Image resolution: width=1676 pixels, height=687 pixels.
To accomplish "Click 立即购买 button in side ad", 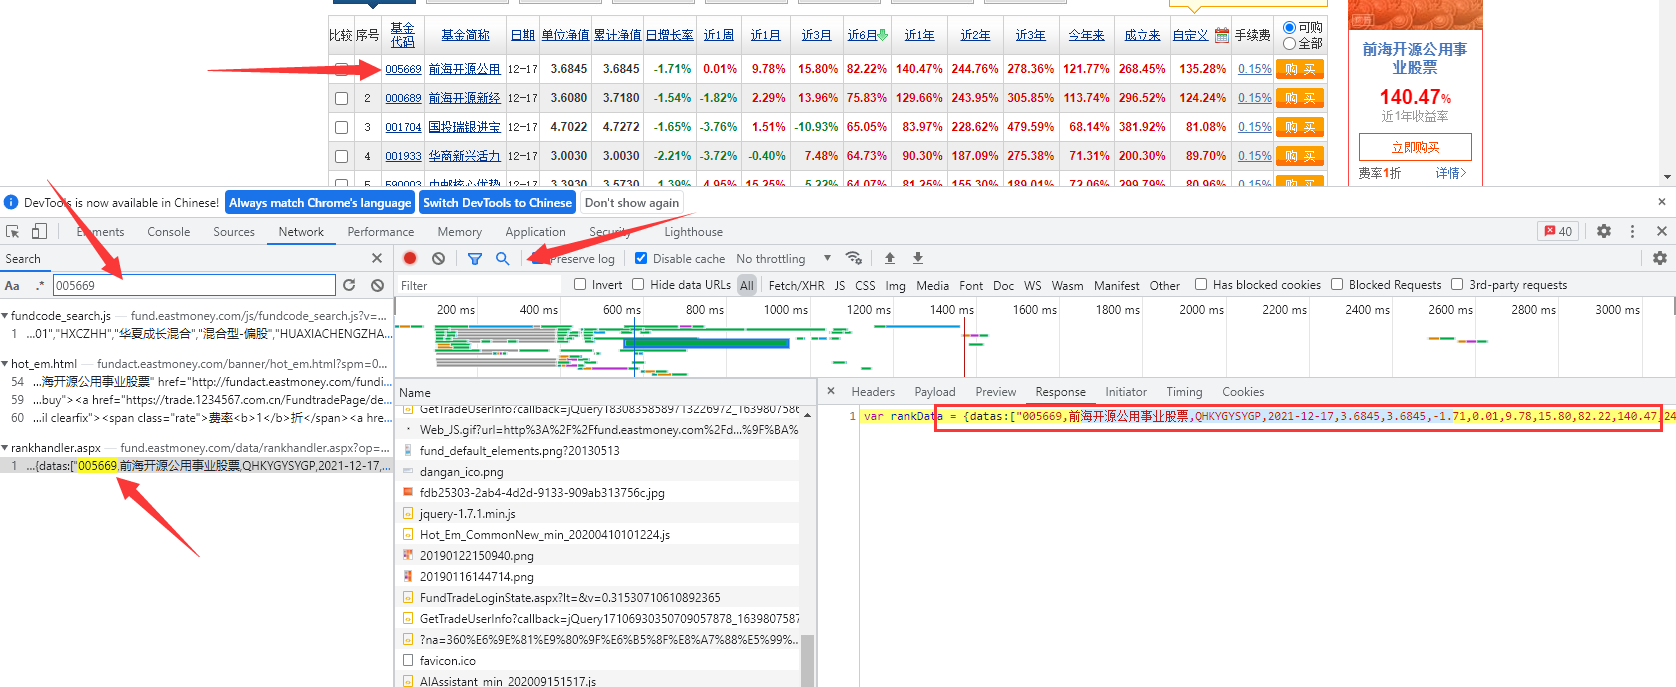I will coord(1415,147).
